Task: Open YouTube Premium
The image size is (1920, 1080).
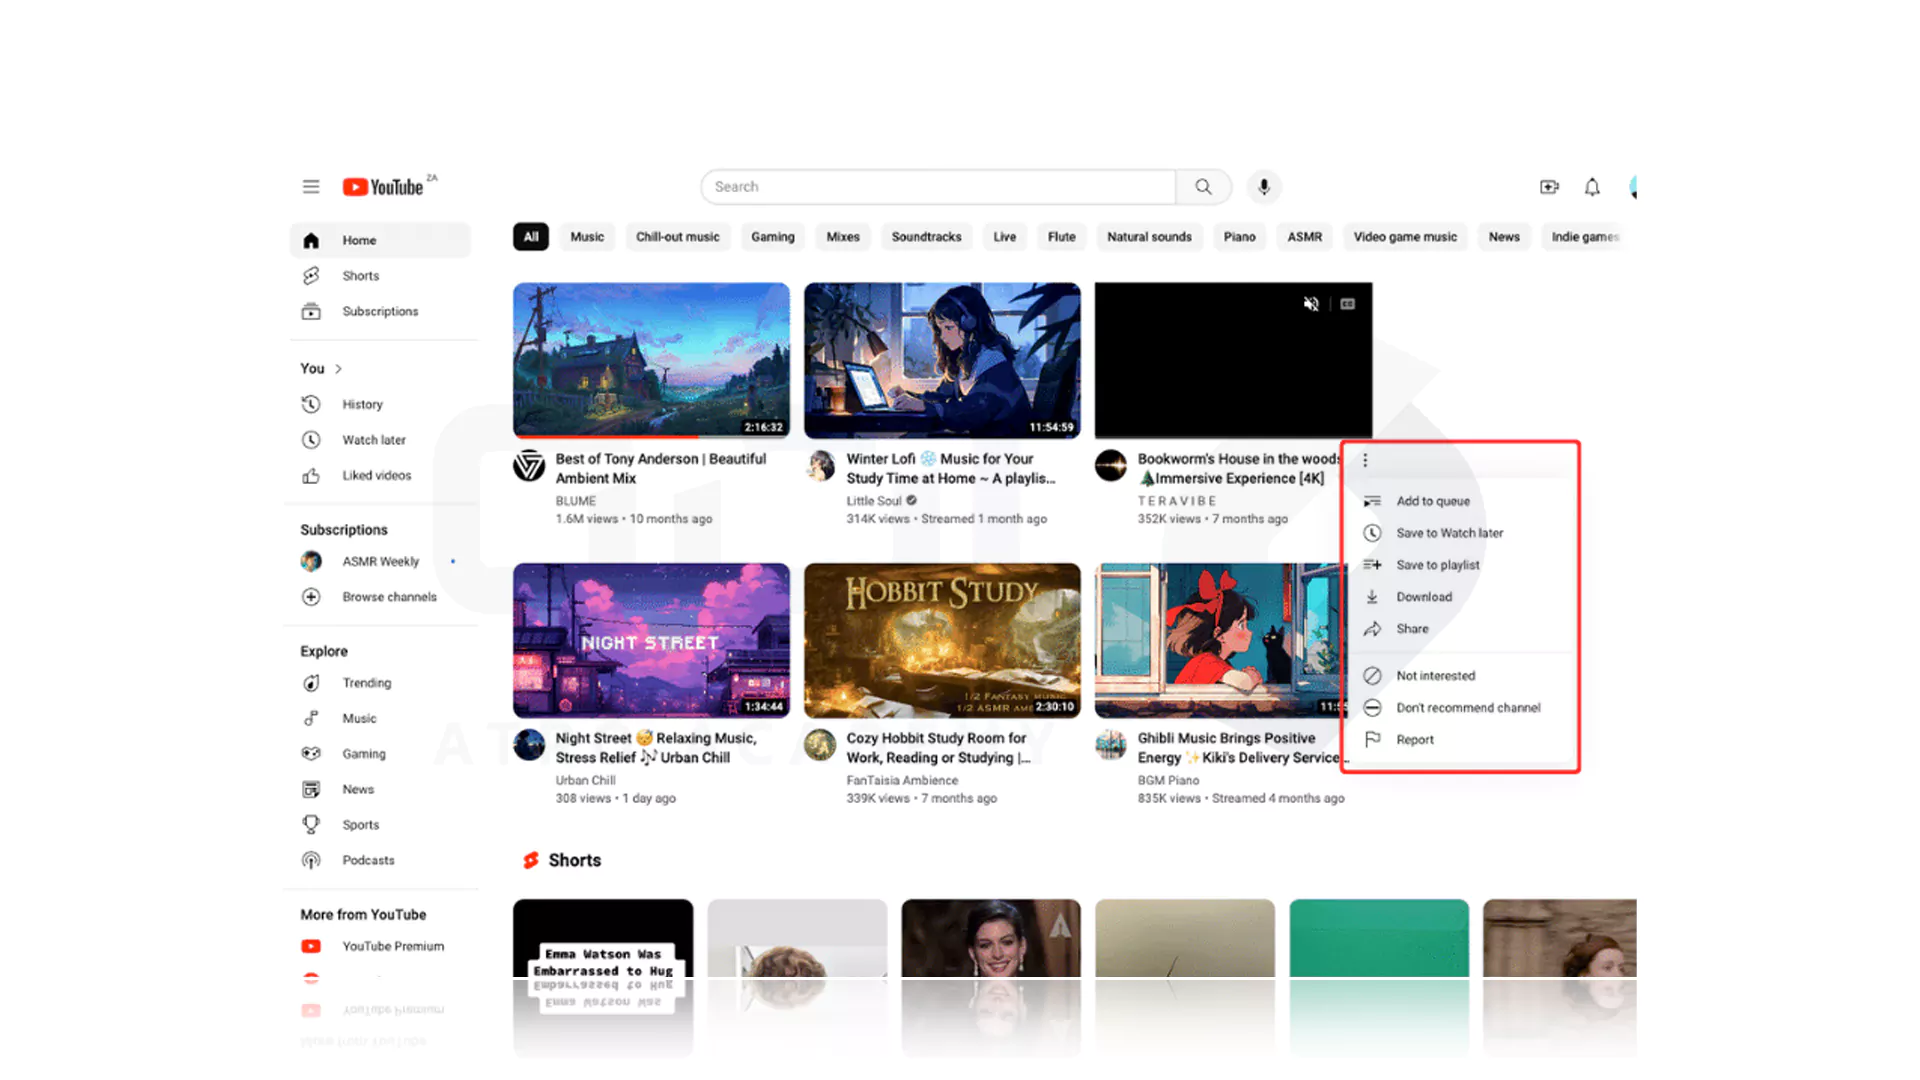Action: tap(380, 947)
